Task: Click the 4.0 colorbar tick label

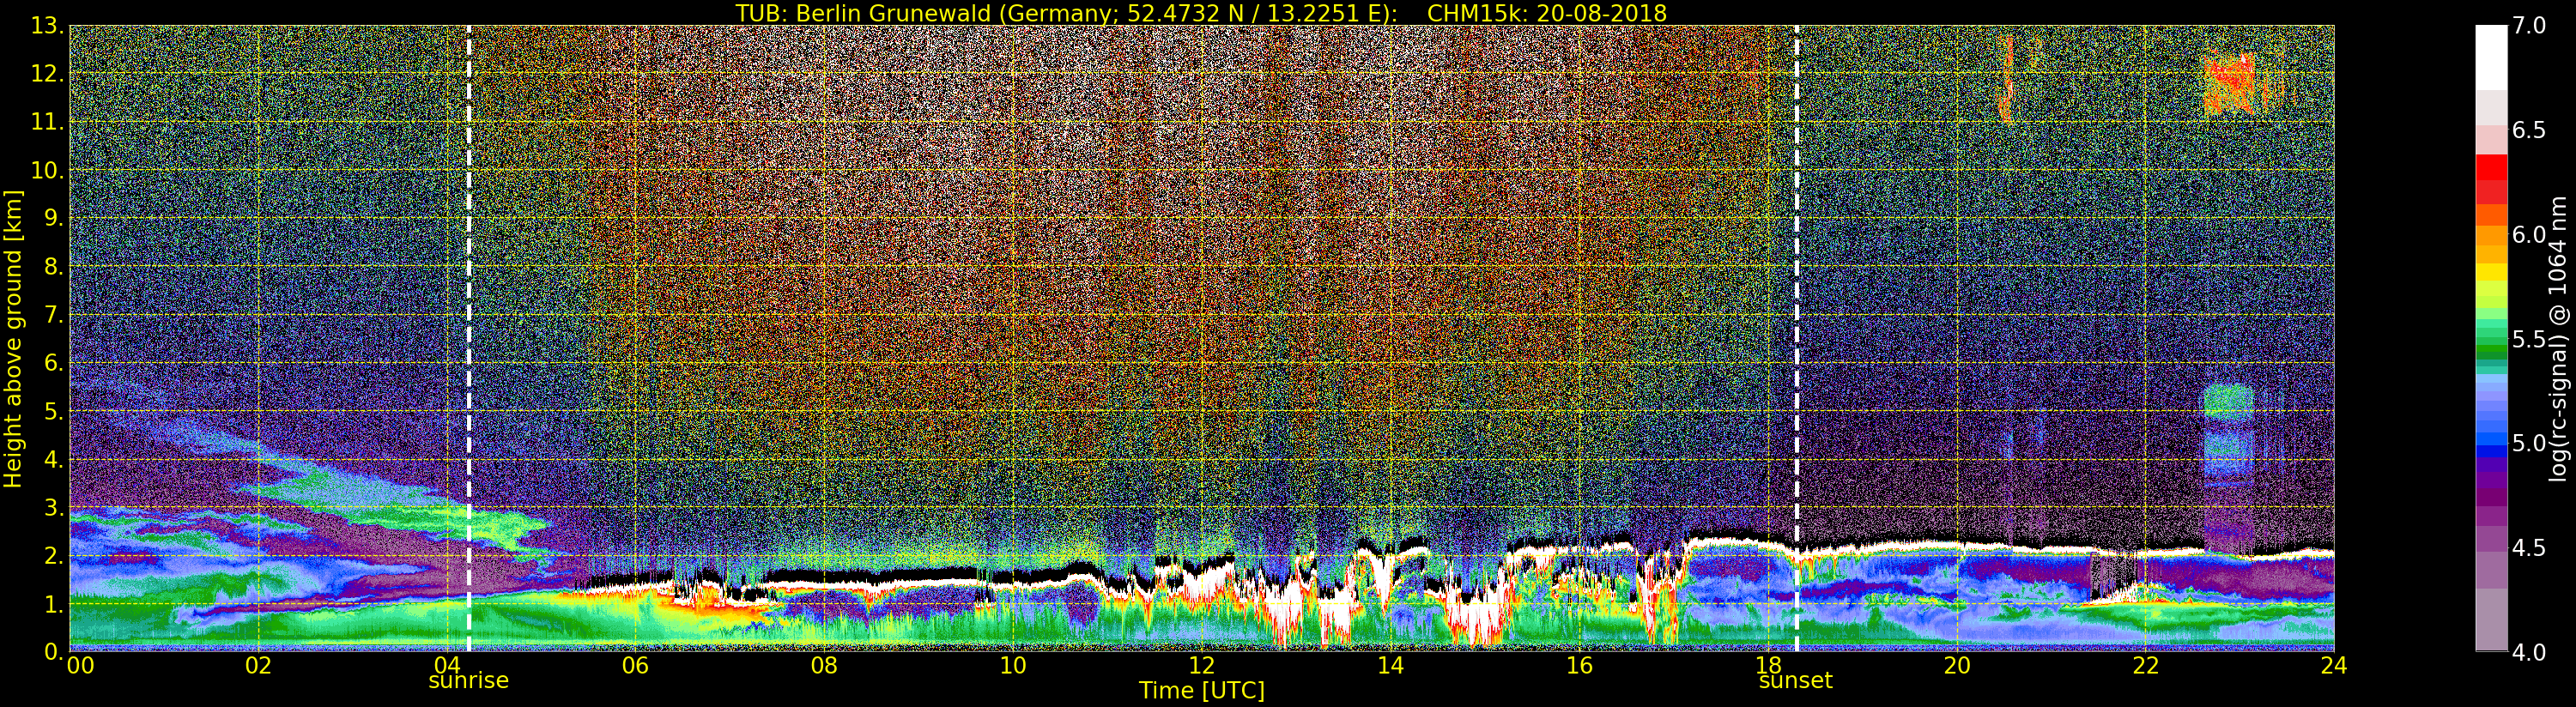Action: (x=2530, y=652)
